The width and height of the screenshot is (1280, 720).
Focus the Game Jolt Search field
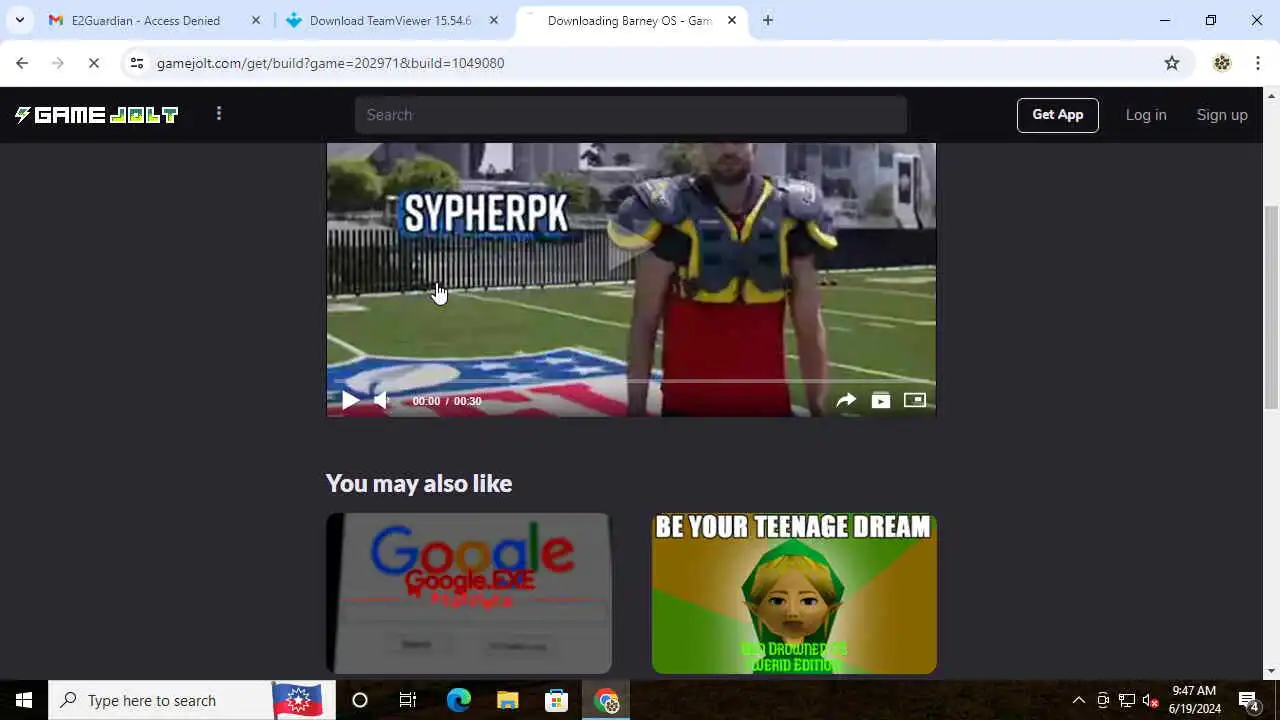point(631,115)
